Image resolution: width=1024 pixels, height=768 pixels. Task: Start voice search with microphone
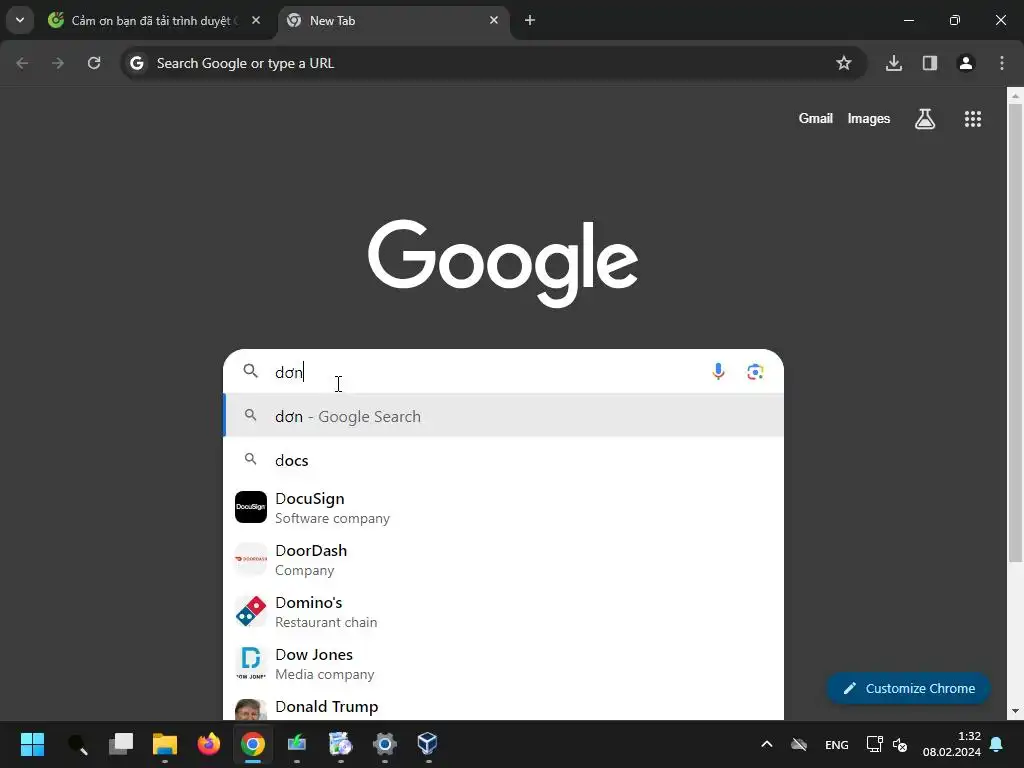pos(718,372)
